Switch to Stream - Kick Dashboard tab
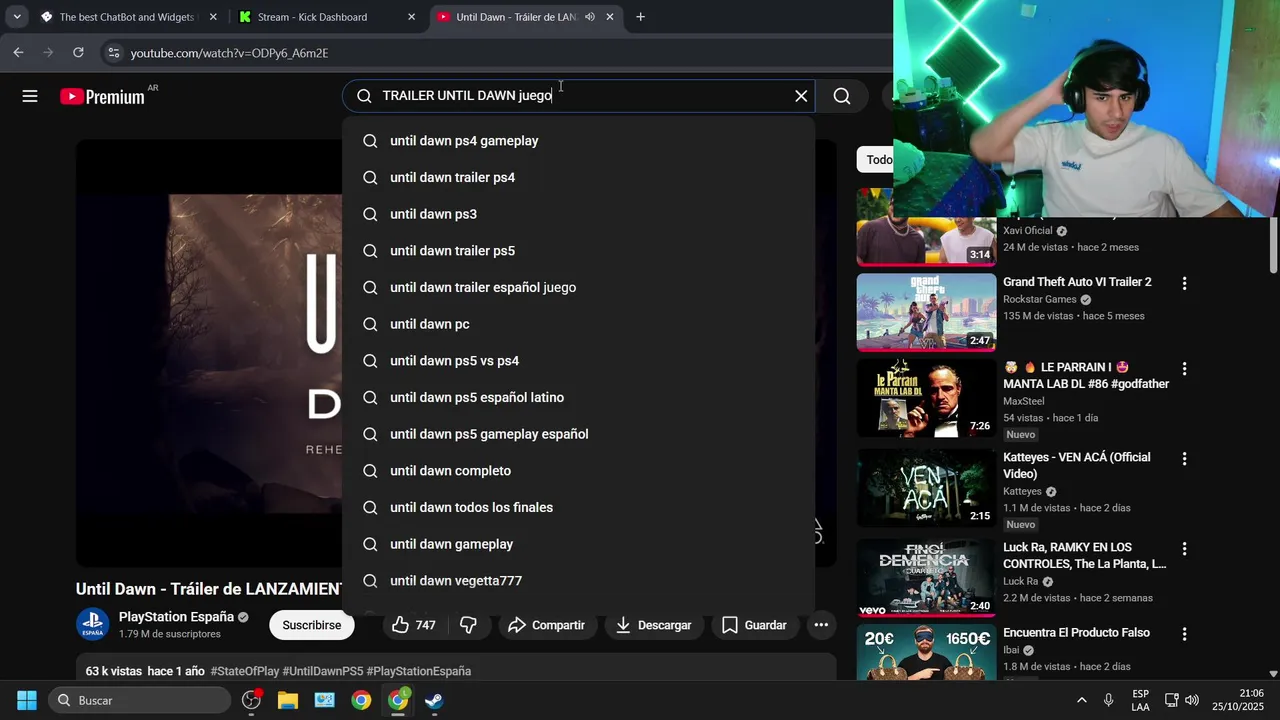This screenshot has height=720, width=1280. click(312, 17)
